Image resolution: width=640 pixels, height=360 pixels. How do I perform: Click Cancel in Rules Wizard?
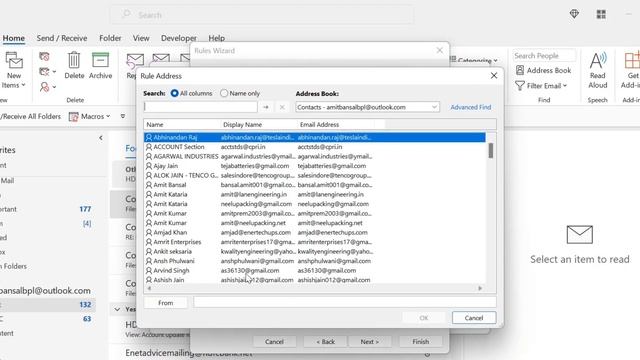(274, 342)
